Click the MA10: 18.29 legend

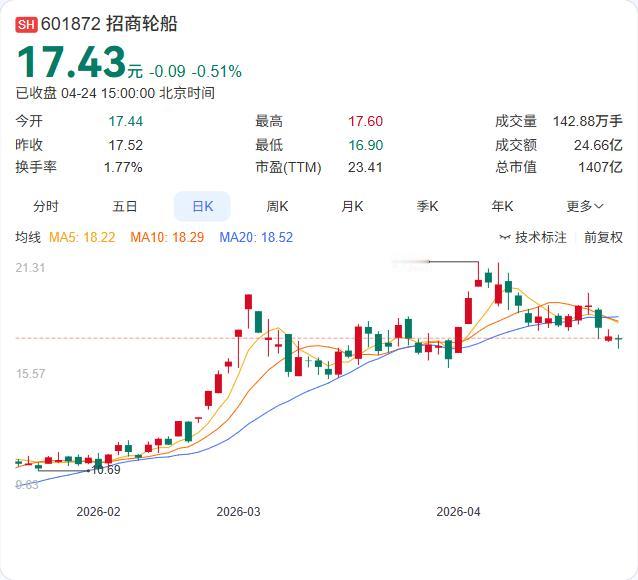(x=167, y=237)
